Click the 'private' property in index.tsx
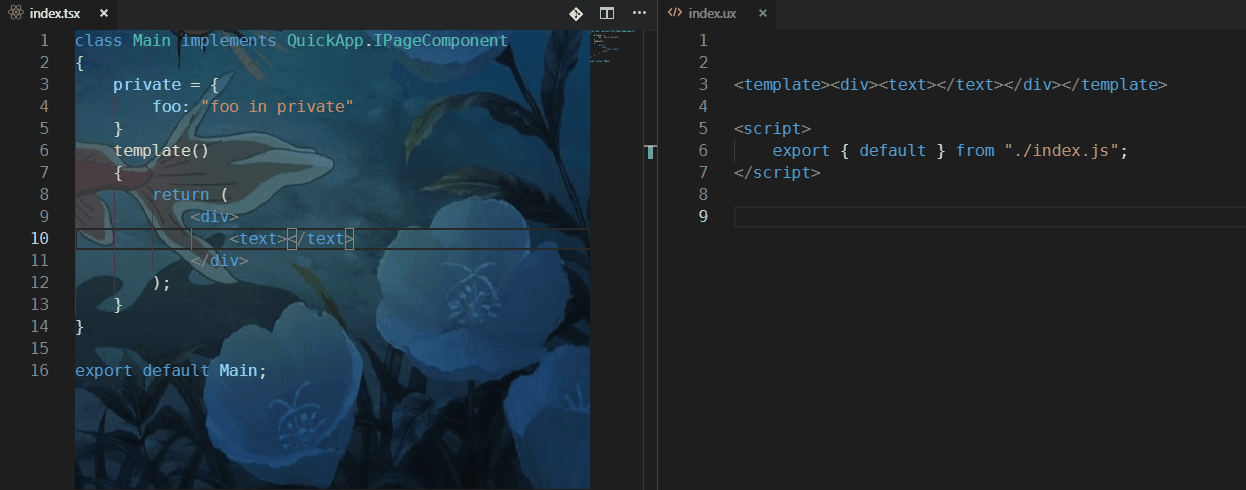This screenshot has width=1246, height=490. tap(147, 84)
